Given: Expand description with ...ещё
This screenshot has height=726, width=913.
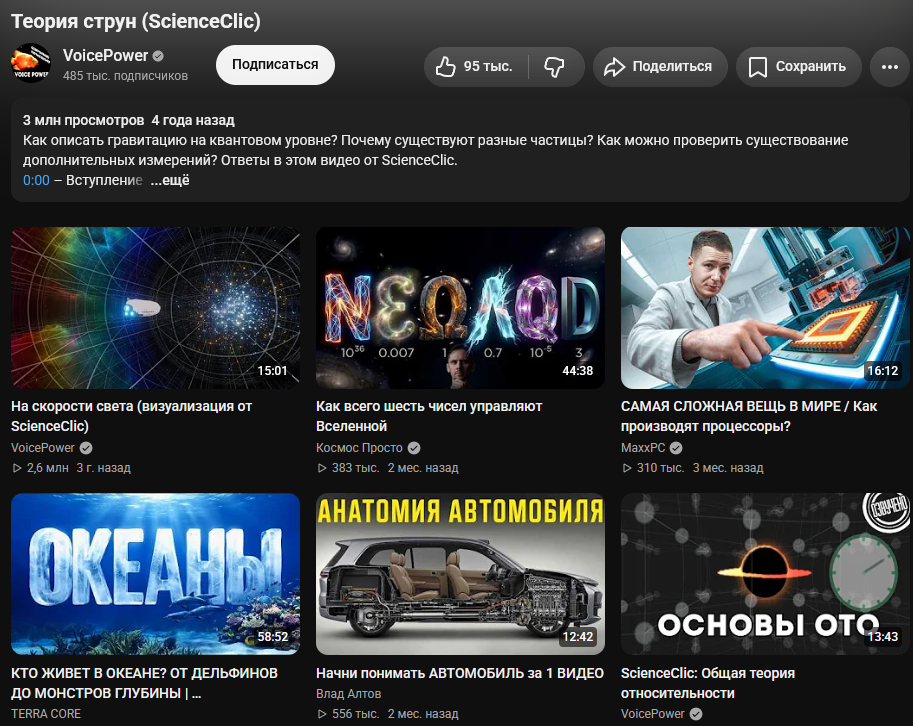Looking at the screenshot, I should coord(170,180).
